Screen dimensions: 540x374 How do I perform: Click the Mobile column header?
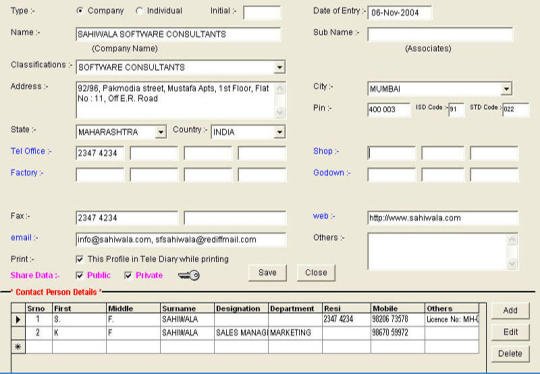[397, 308]
